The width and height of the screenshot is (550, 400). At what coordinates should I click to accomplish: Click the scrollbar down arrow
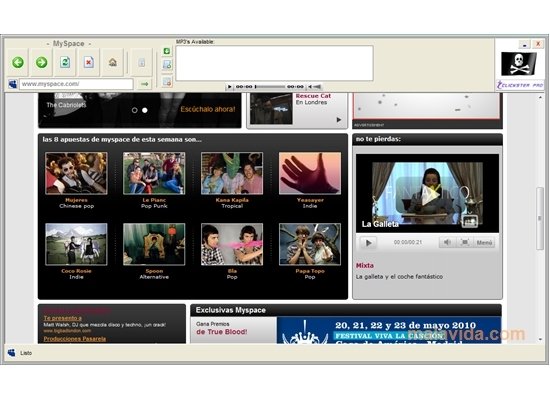point(539,339)
